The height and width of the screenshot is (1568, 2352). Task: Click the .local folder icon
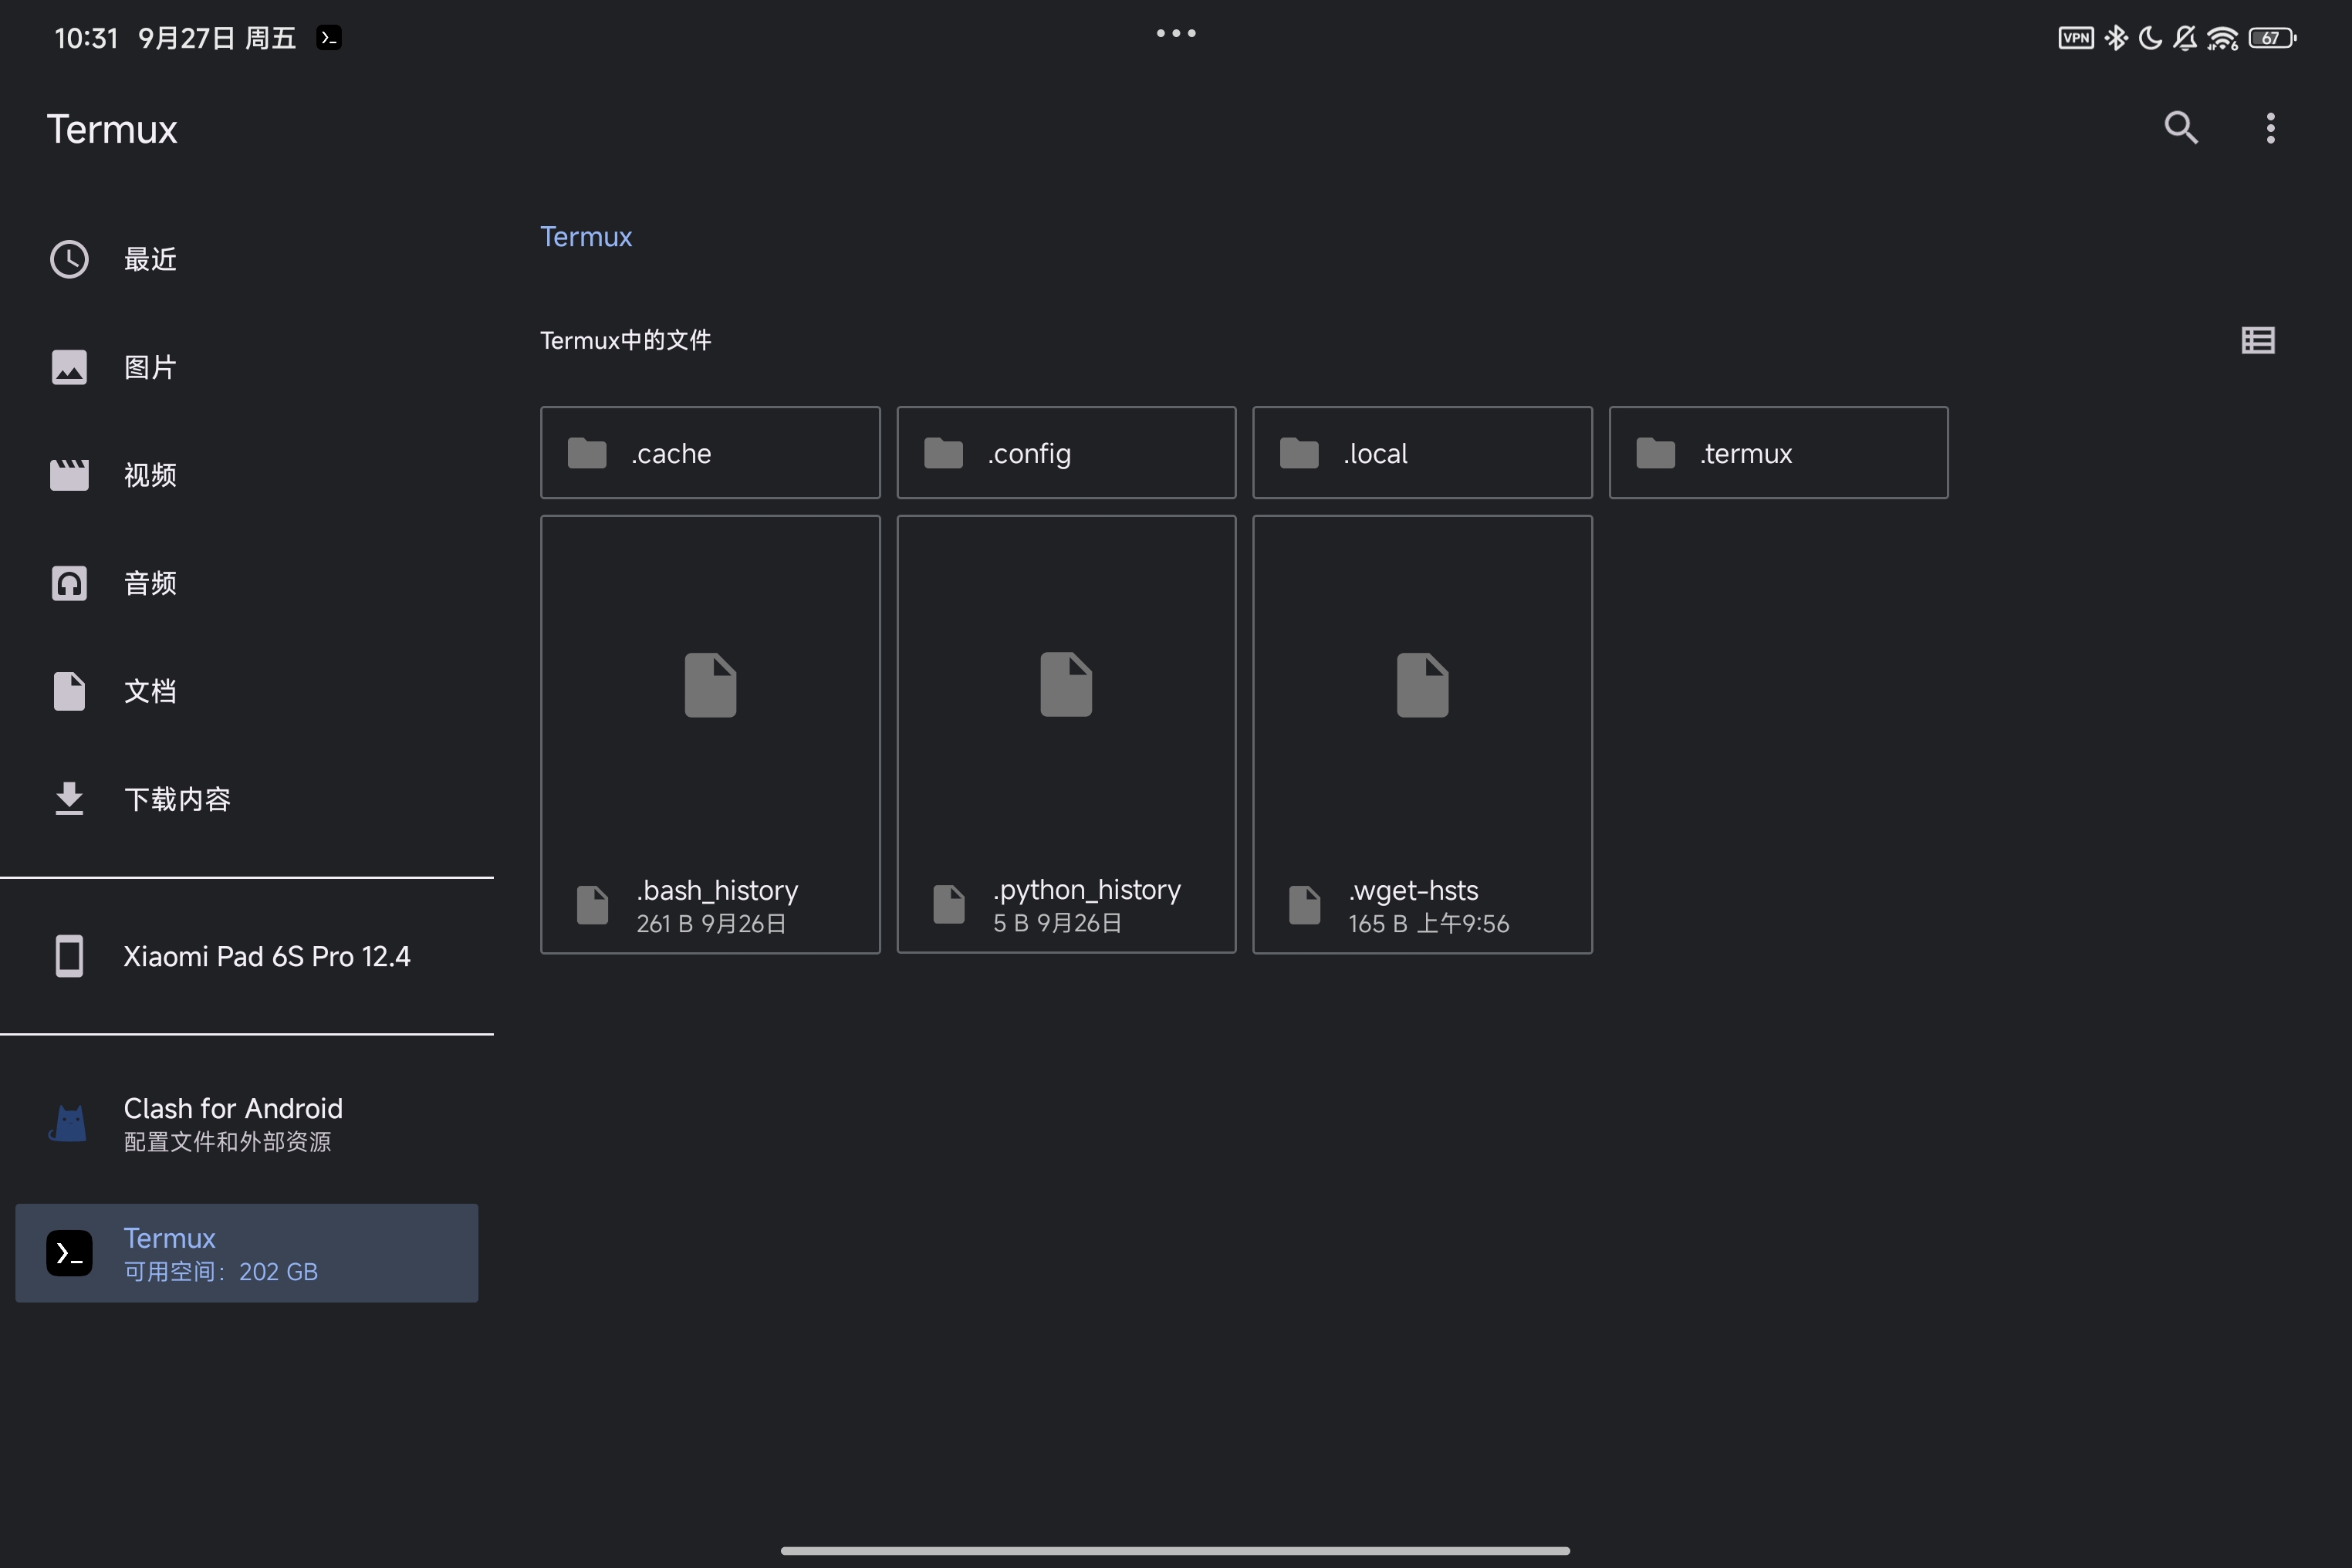click(x=1299, y=453)
